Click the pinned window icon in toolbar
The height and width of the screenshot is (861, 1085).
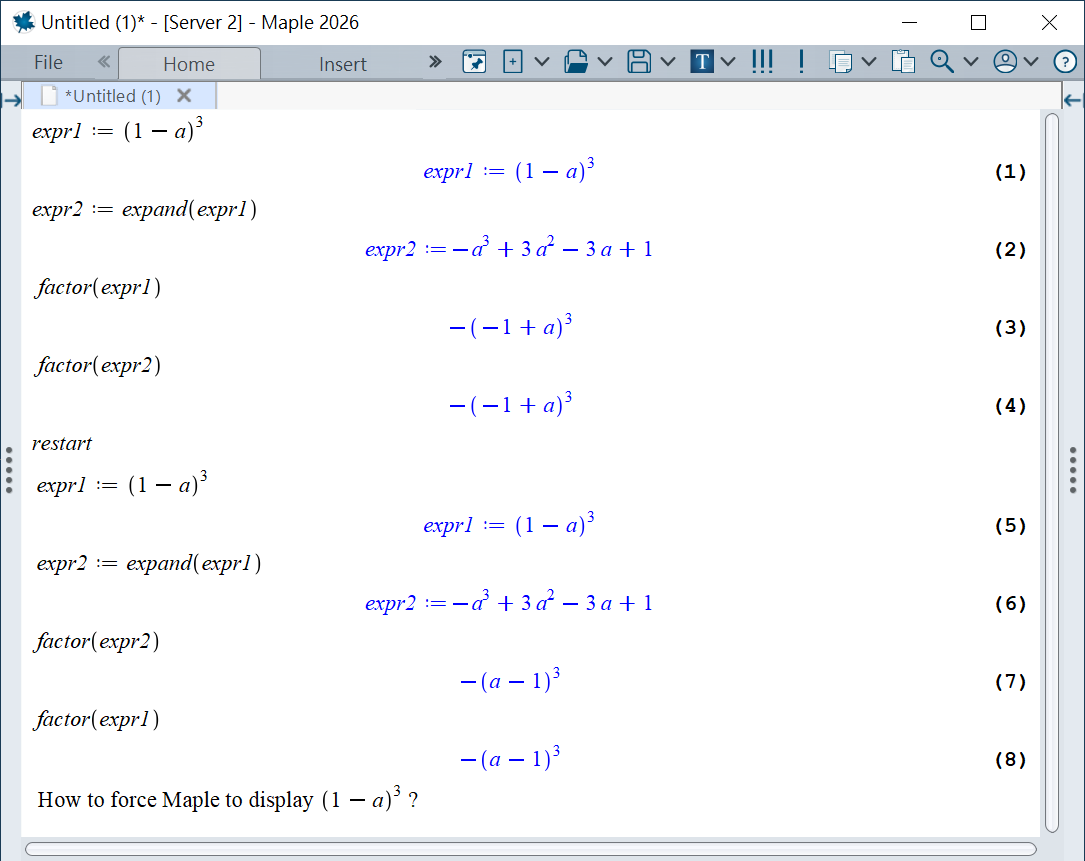click(474, 62)
